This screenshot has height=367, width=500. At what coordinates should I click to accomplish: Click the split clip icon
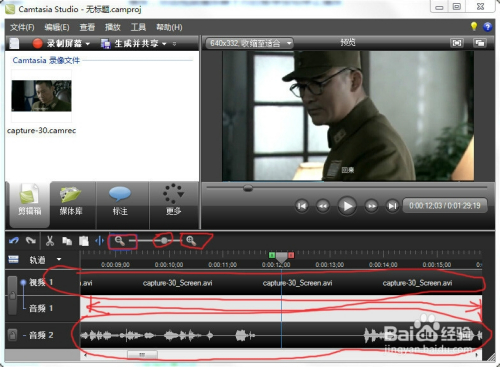pos(100,241)
